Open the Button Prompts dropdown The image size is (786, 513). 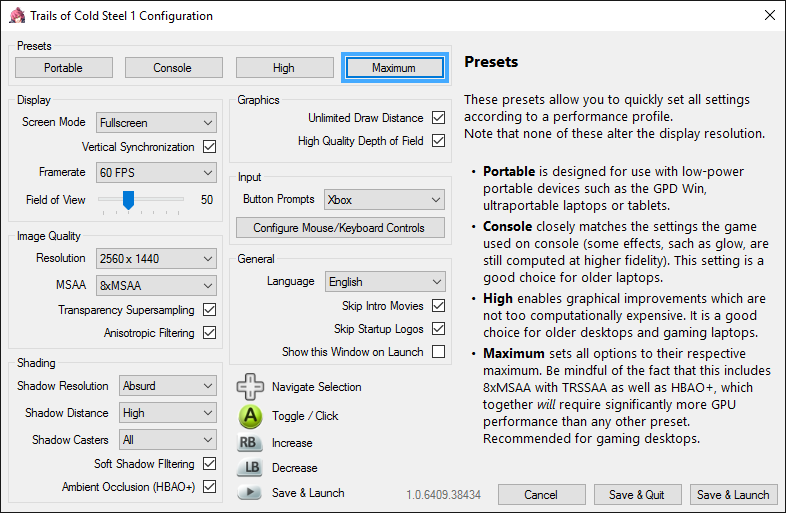pyautogui.click(x=384, y=200)
